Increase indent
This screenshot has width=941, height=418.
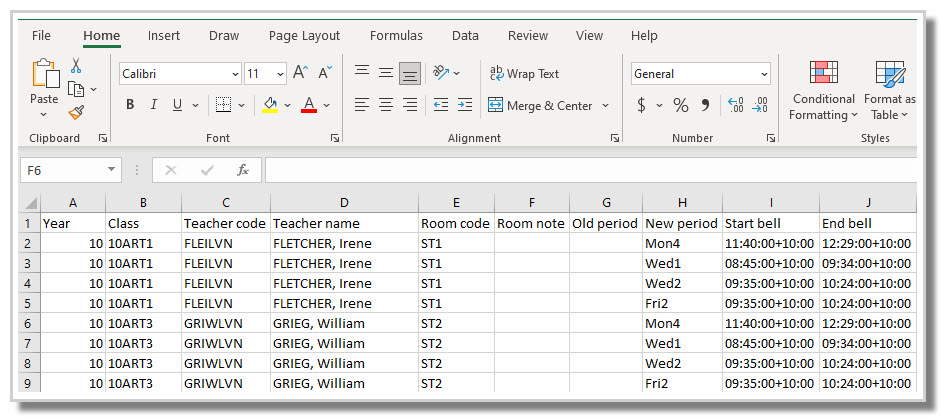[x=464, y=106]
